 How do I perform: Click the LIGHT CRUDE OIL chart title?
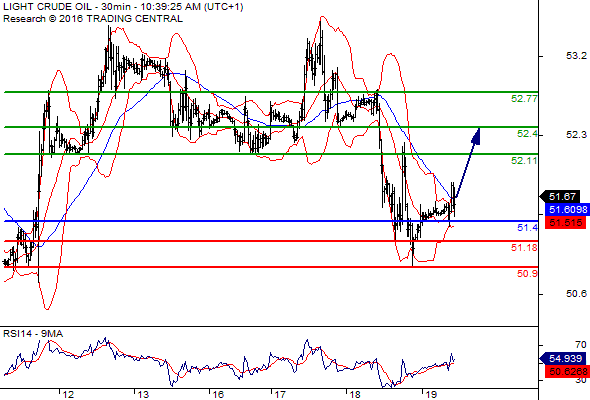123,7
